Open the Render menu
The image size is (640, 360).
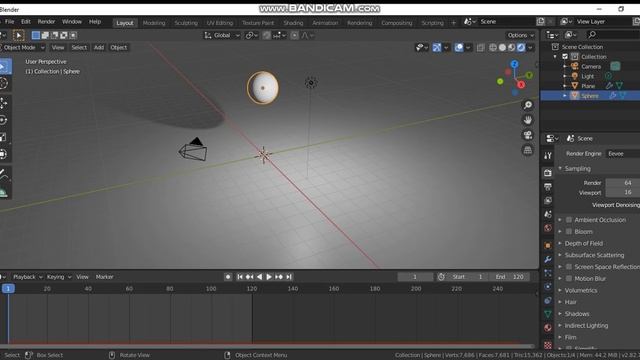click(46, 22)
